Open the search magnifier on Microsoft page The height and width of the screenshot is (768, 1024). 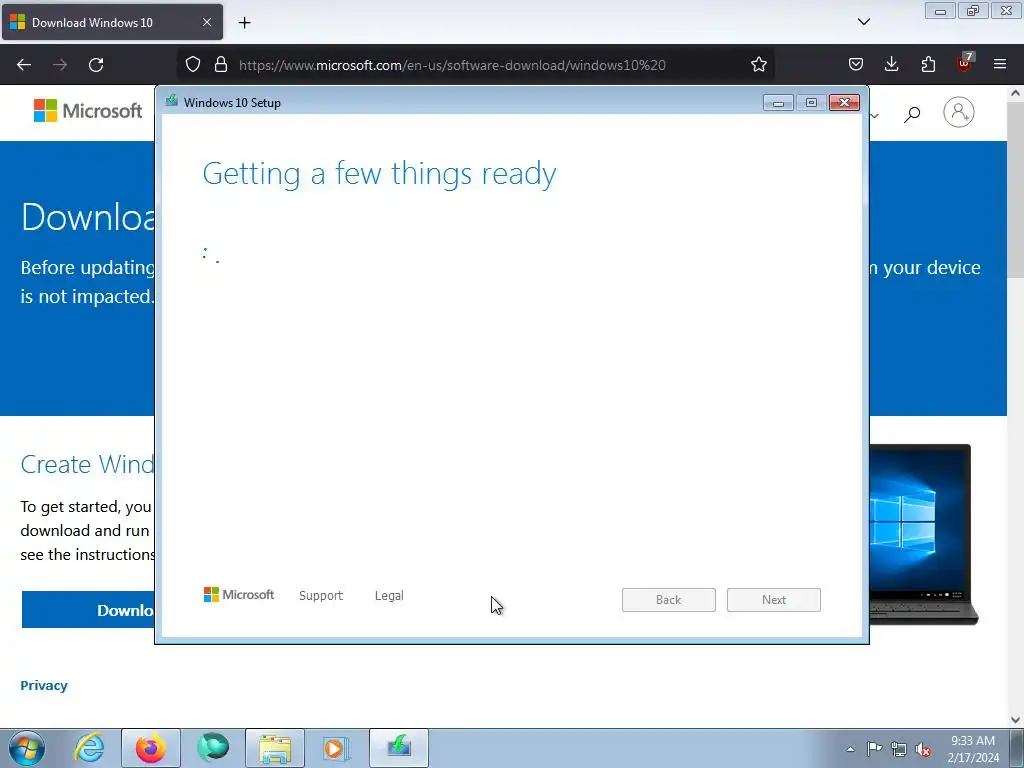click(912, 114)
